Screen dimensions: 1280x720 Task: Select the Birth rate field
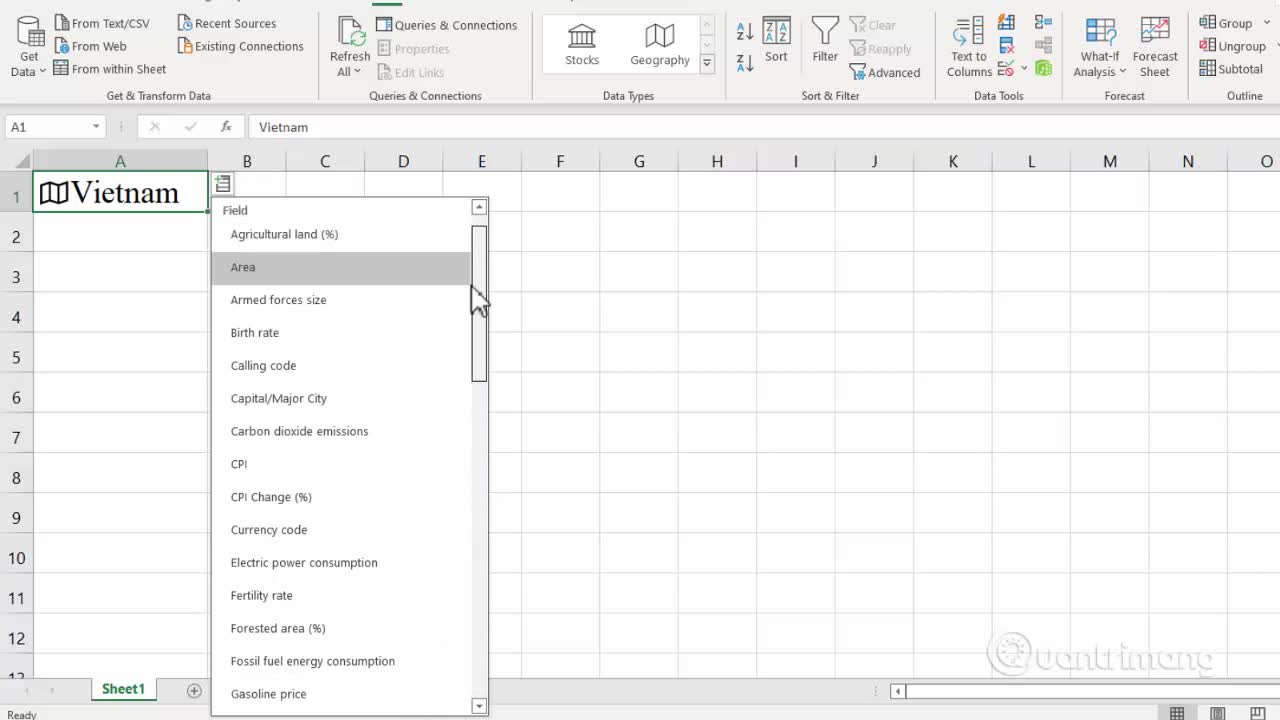click(341, 333)
